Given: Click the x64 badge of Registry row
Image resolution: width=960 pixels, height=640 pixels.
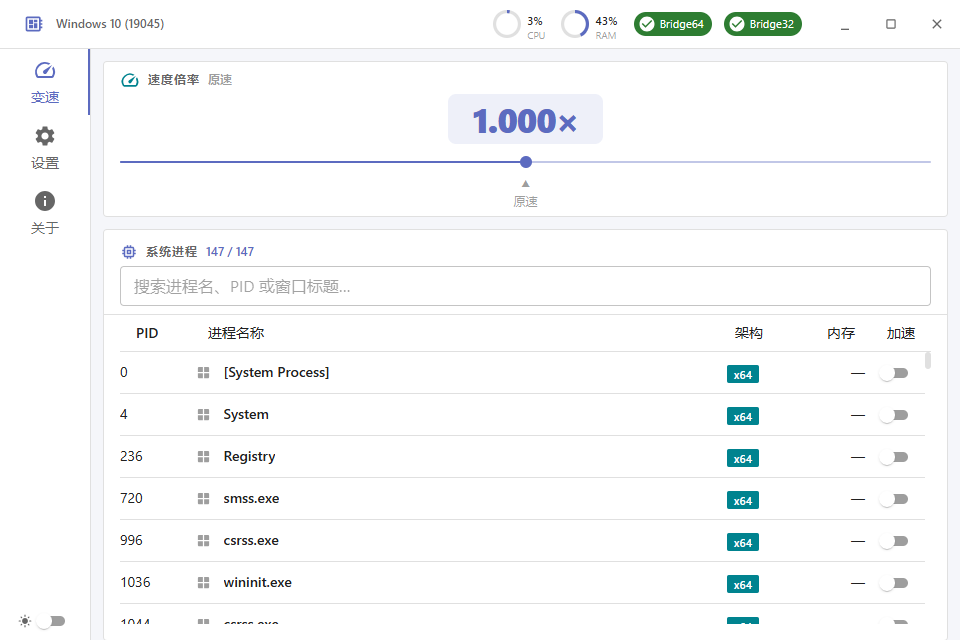Looking at the screenshot, I should tap(743, 458).
